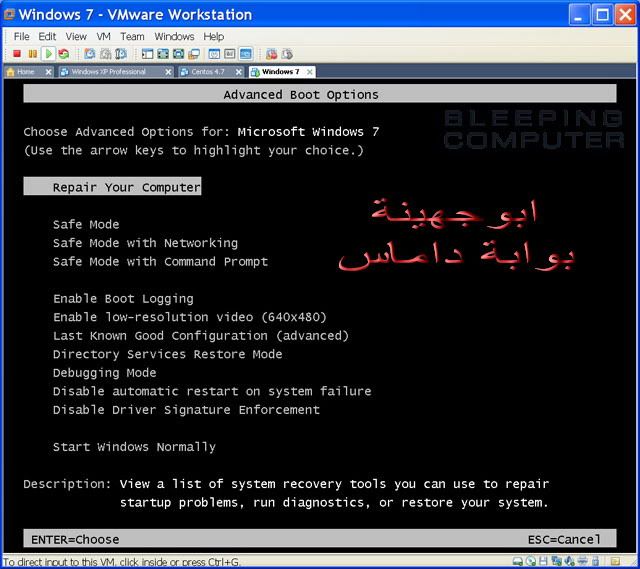
Task: Open the Help menu
Action: coord(214,36)
